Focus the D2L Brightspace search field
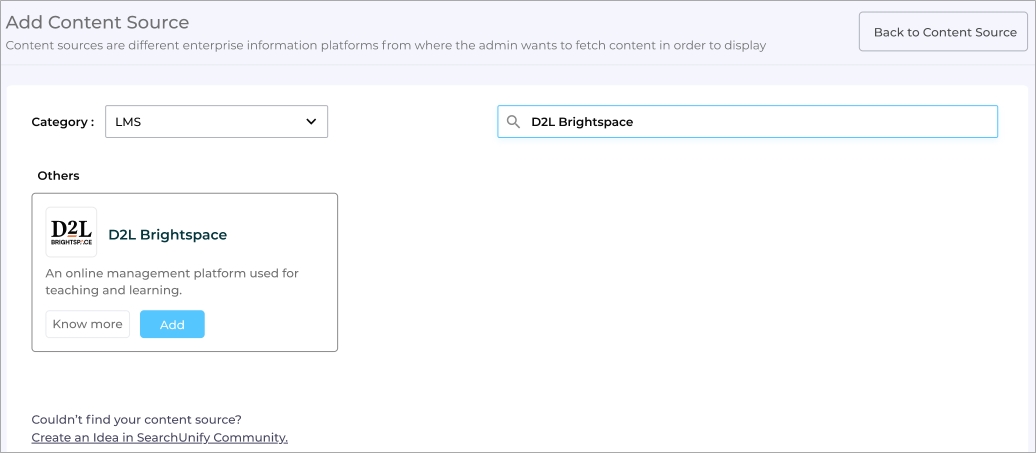1036x453 pixels. click(x=760, y=122)
